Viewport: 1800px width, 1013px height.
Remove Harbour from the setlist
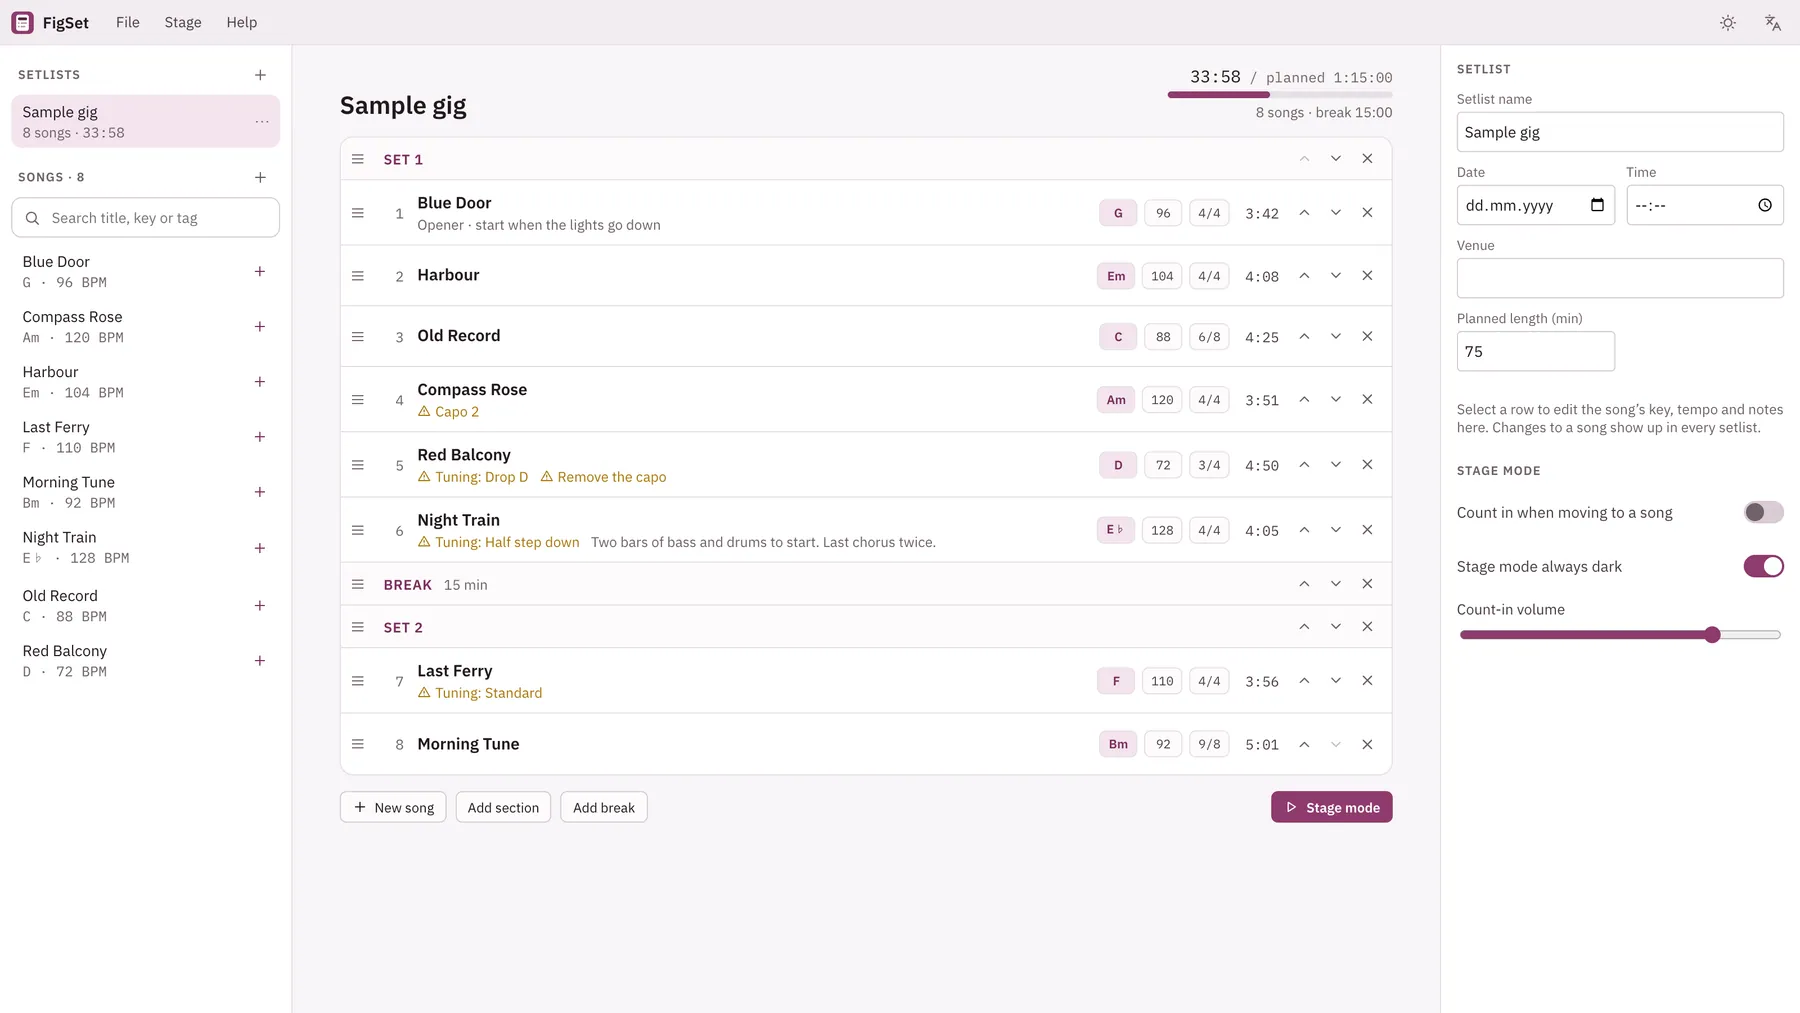pyautogui.click(x=1367, y=276)
